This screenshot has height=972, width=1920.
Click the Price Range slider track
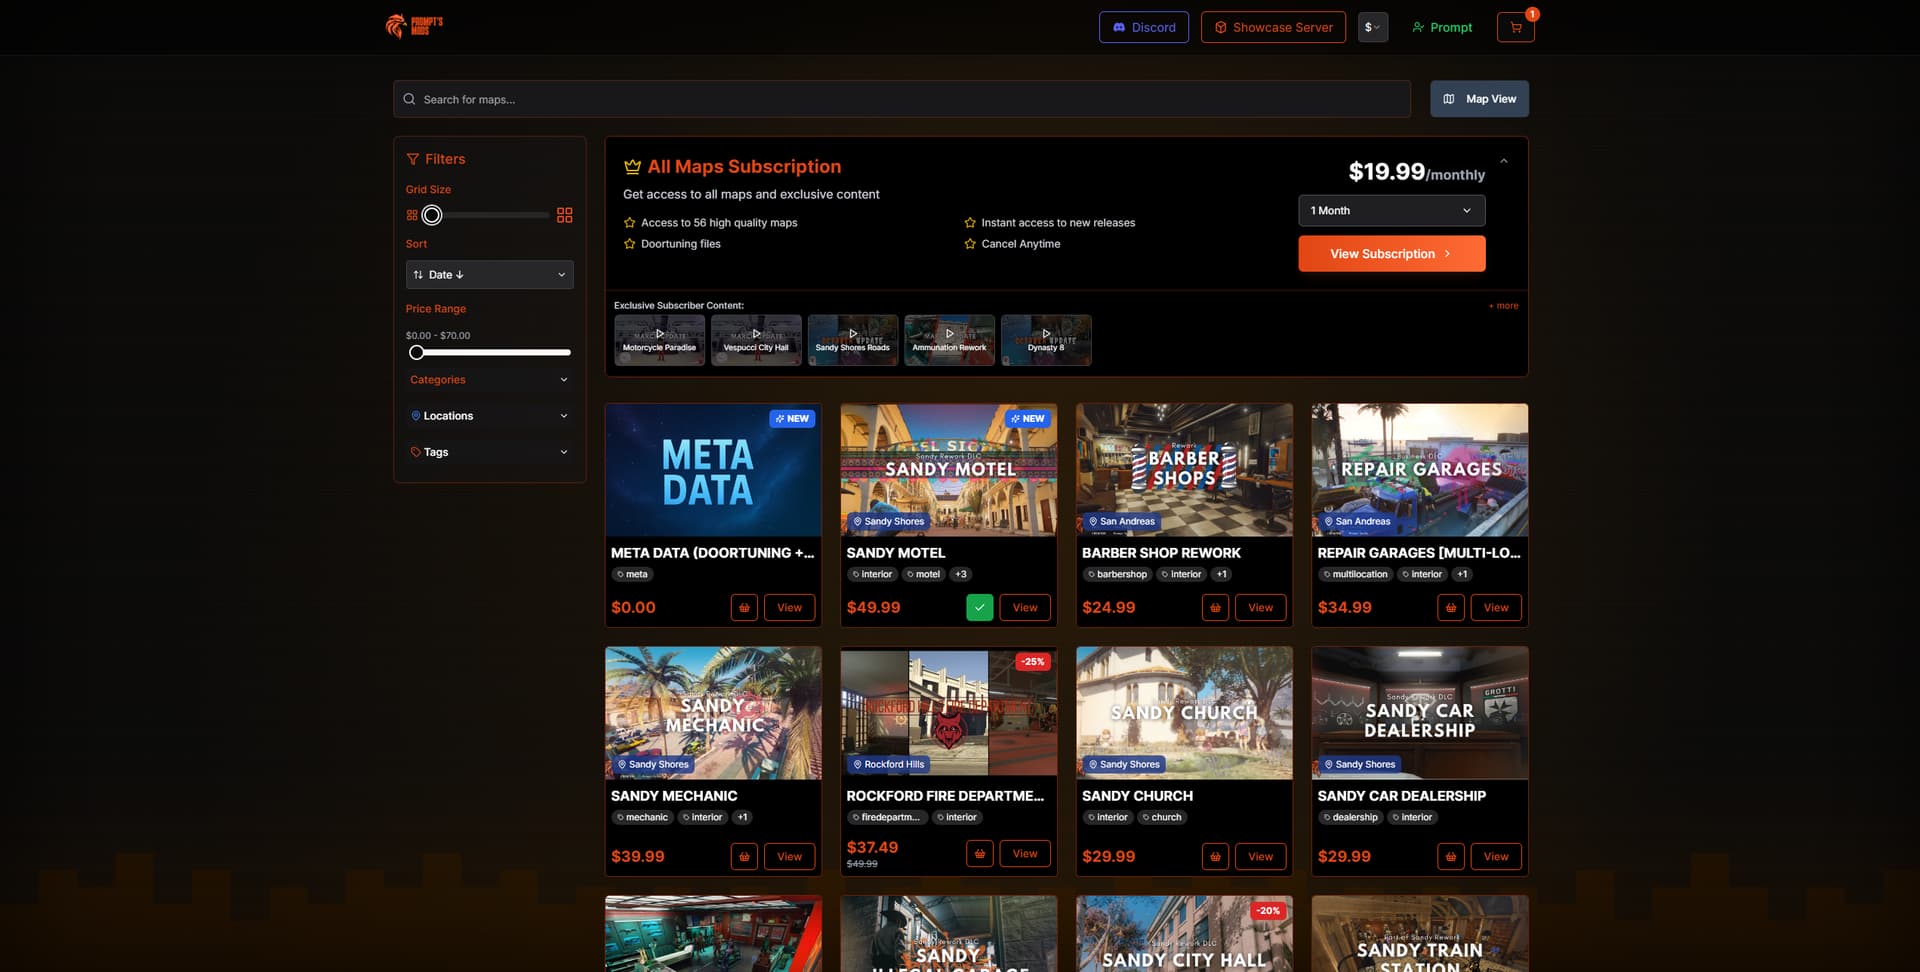tap(490, 352)
